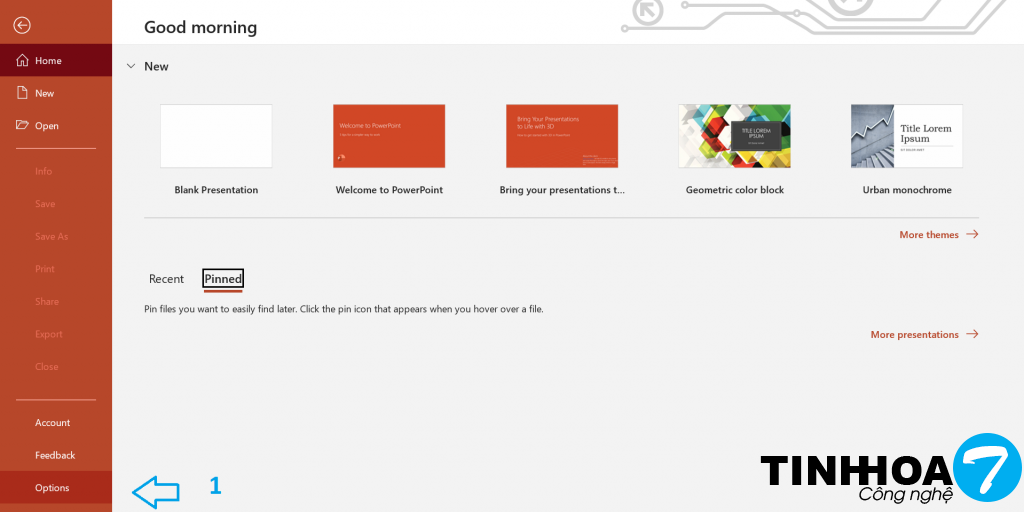Screen dimensions: 1024x512
Task: Click the Open folder icon in sidebar
Action: click(22, 126)
